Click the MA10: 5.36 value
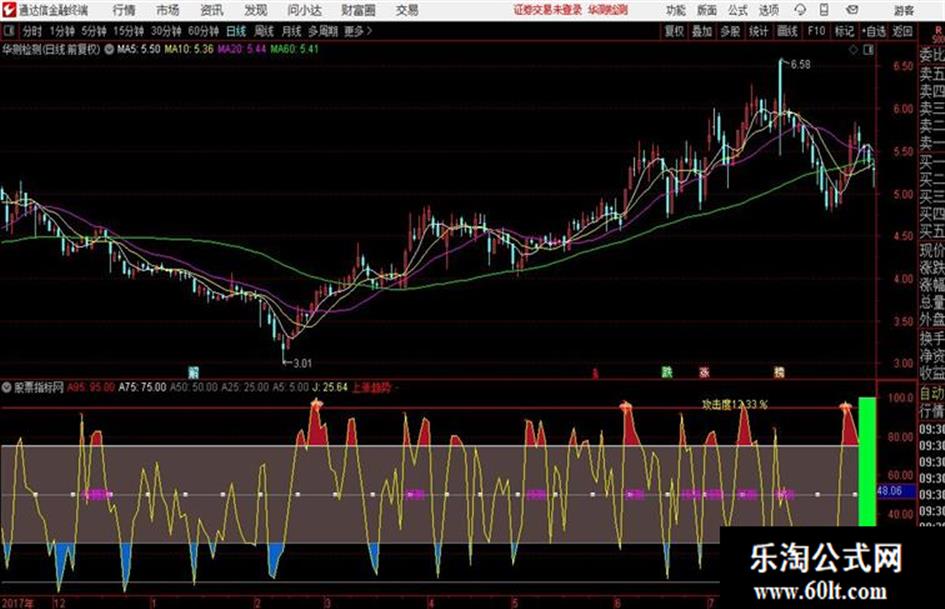Image resolution: width=945 pixels, height=609 pixels. 189,49
